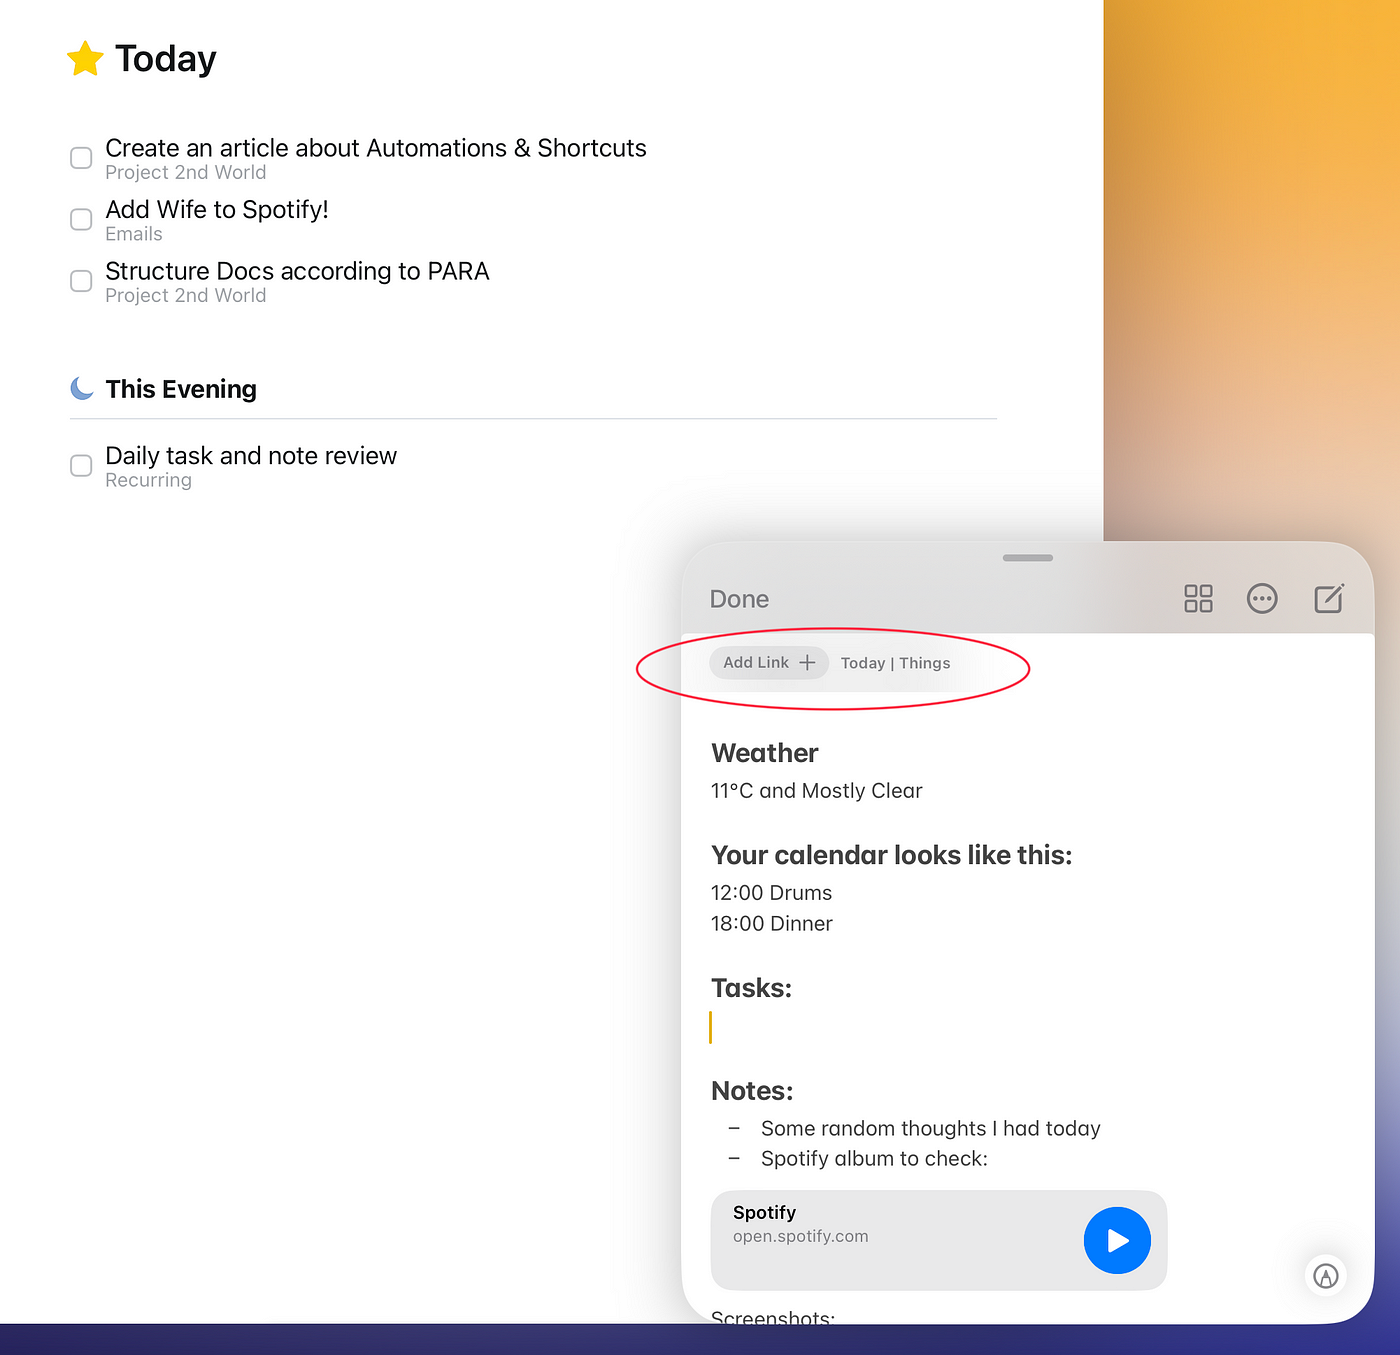
Task: Click 'Project 2nd World' under Structure Docs task
Action: pyautogui.click(x=186, y=295)
